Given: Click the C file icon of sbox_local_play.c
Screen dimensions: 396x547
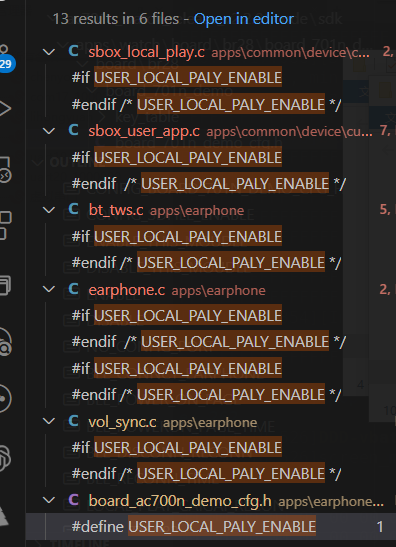Looking at the screenshot, I should tap(74, 52).
